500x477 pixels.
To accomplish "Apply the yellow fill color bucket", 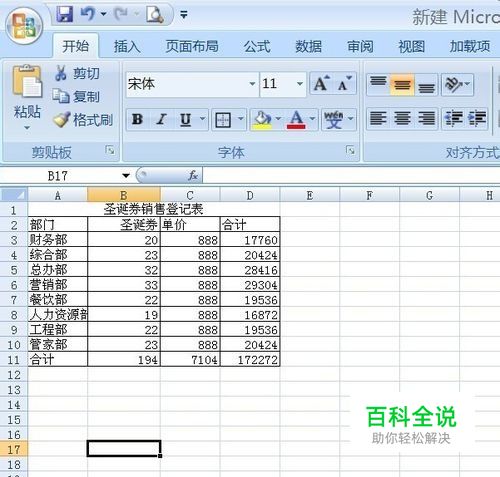I will [x=262, y=119].
